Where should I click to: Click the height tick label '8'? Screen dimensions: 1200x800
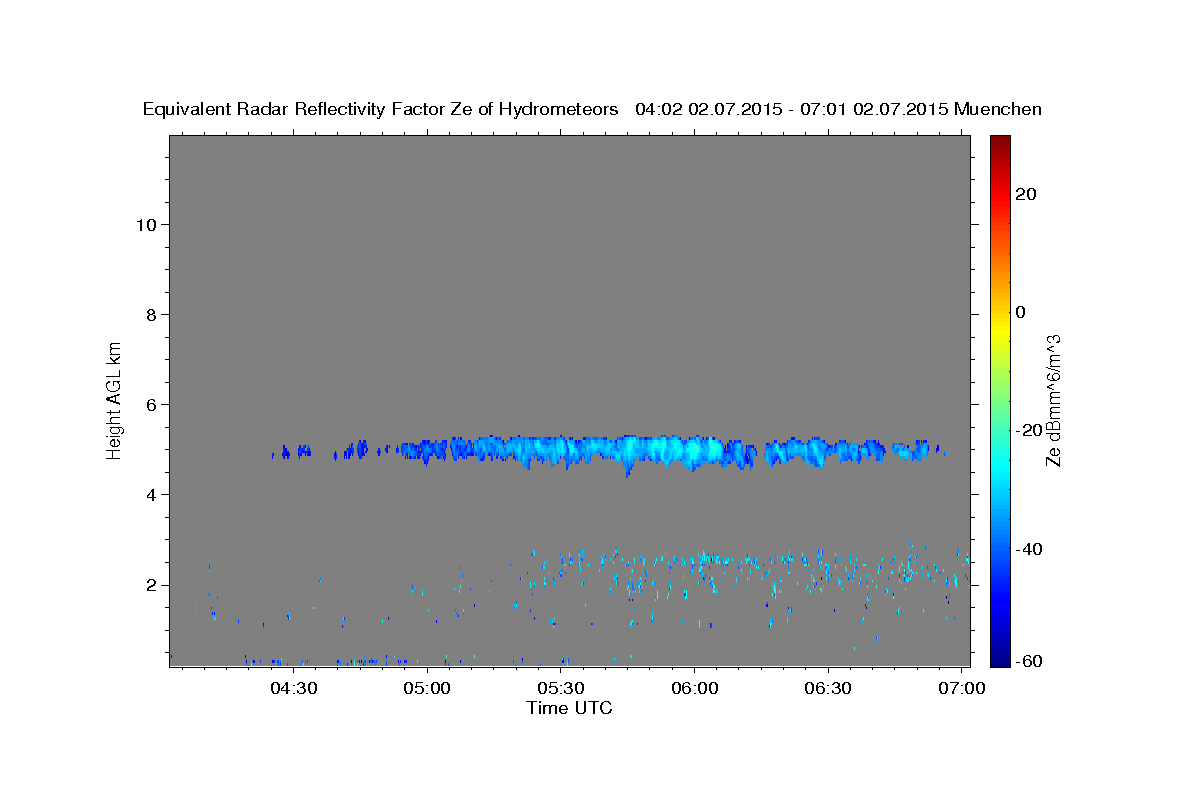click(151, 314)
